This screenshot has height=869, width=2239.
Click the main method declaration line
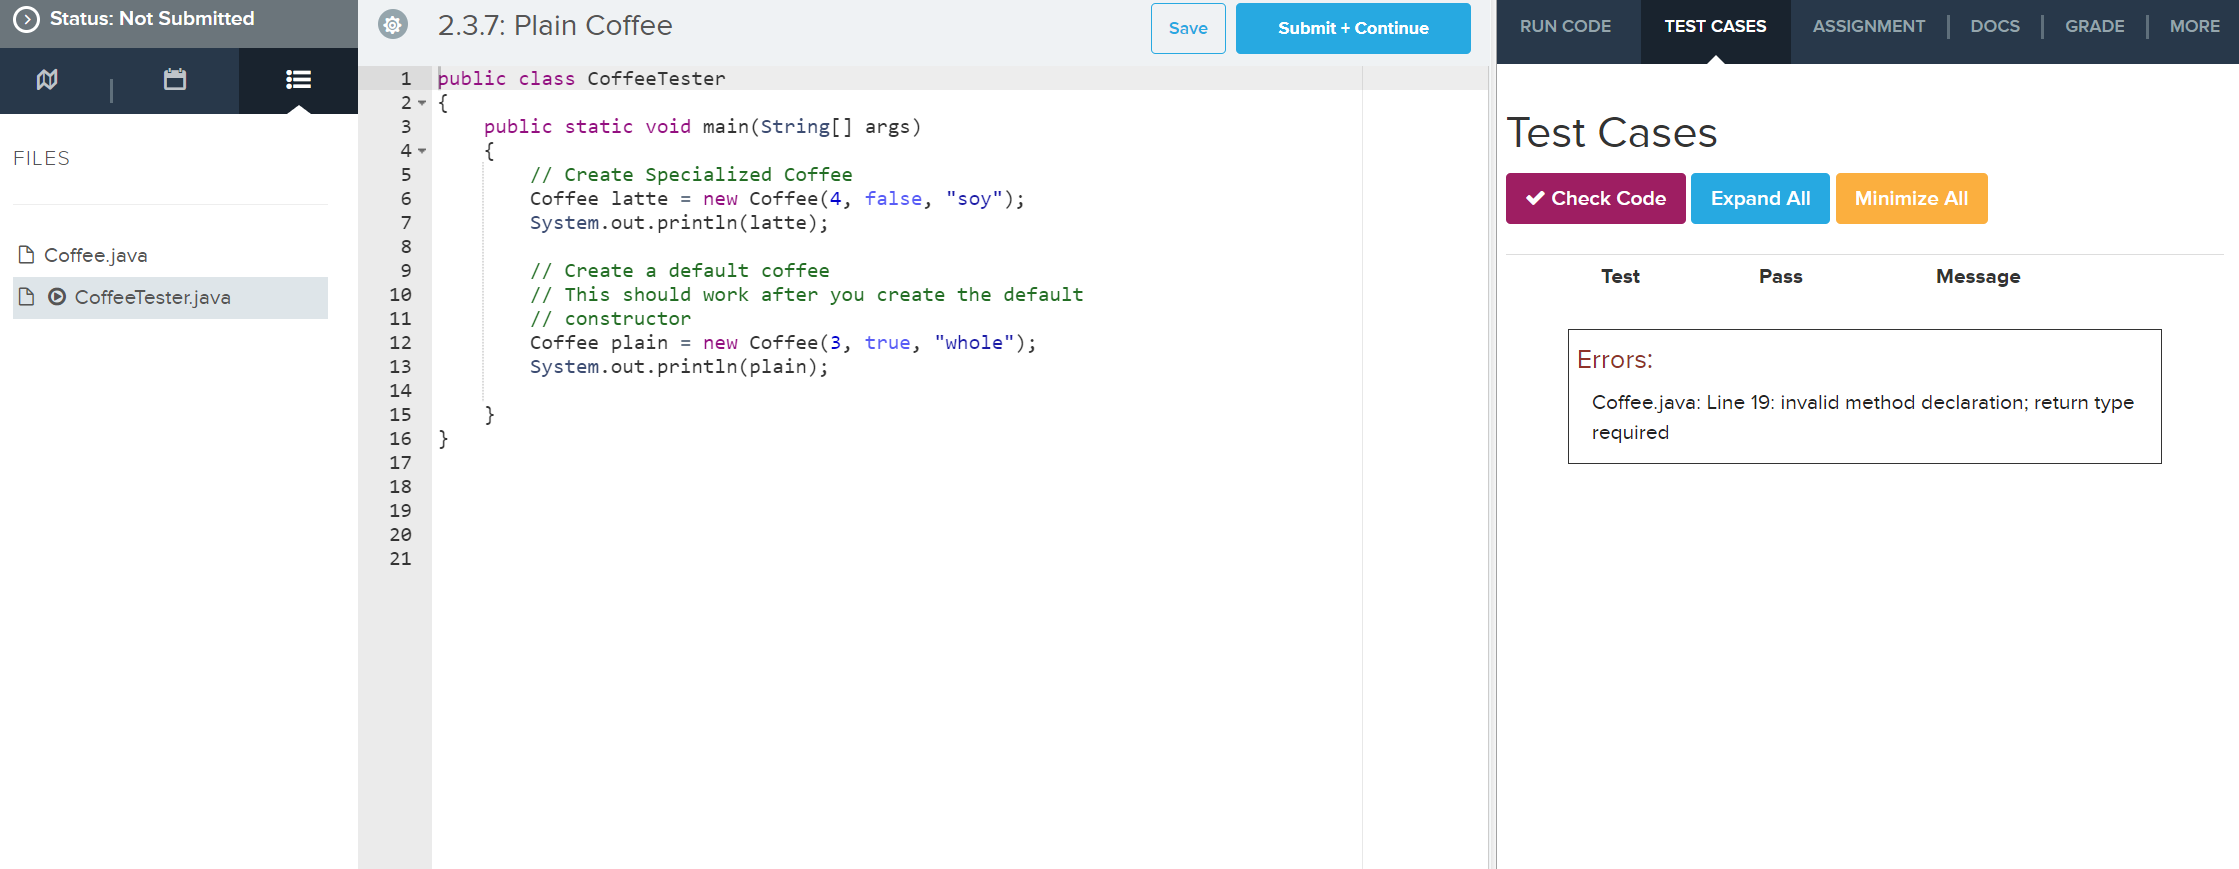(x=702, y=127)
